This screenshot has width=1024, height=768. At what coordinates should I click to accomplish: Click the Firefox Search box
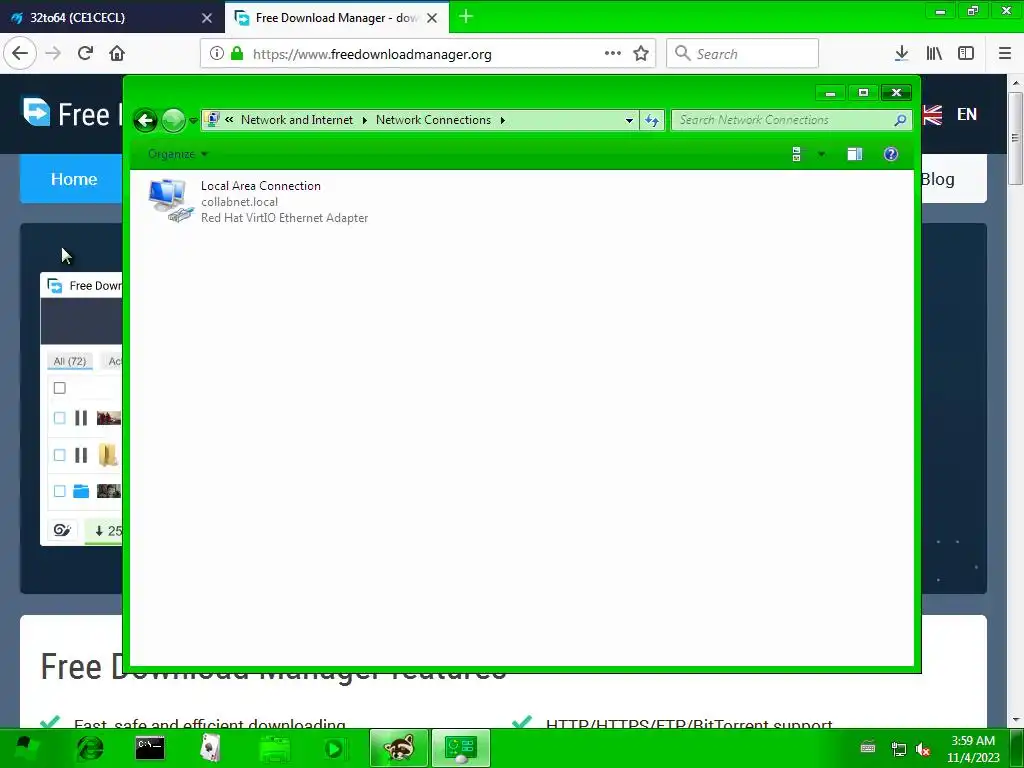(743, 54)
